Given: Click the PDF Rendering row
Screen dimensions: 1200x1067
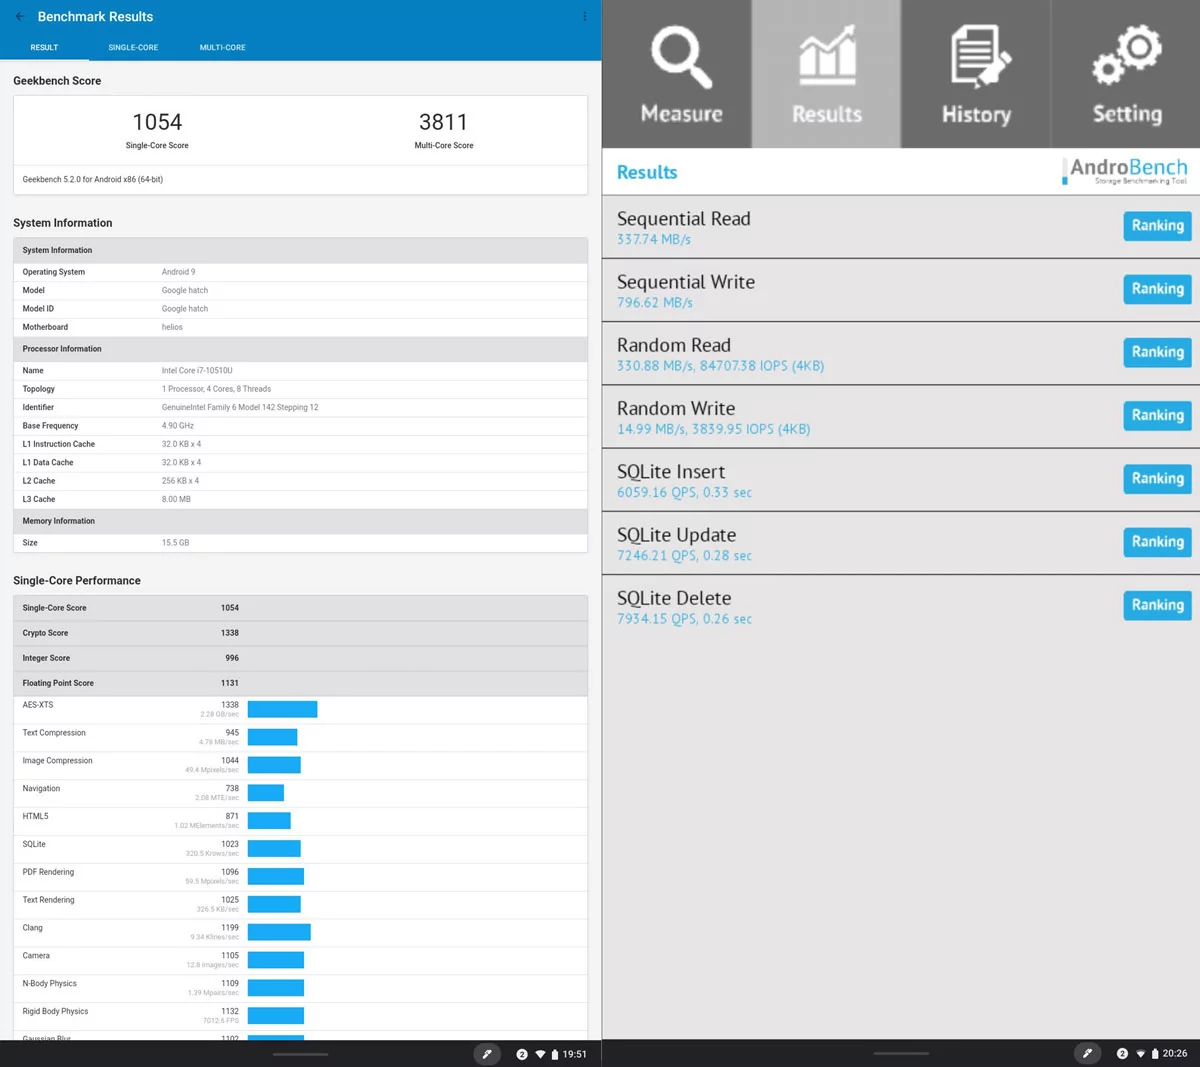Looking at the screenshot, I should [300, 877].
